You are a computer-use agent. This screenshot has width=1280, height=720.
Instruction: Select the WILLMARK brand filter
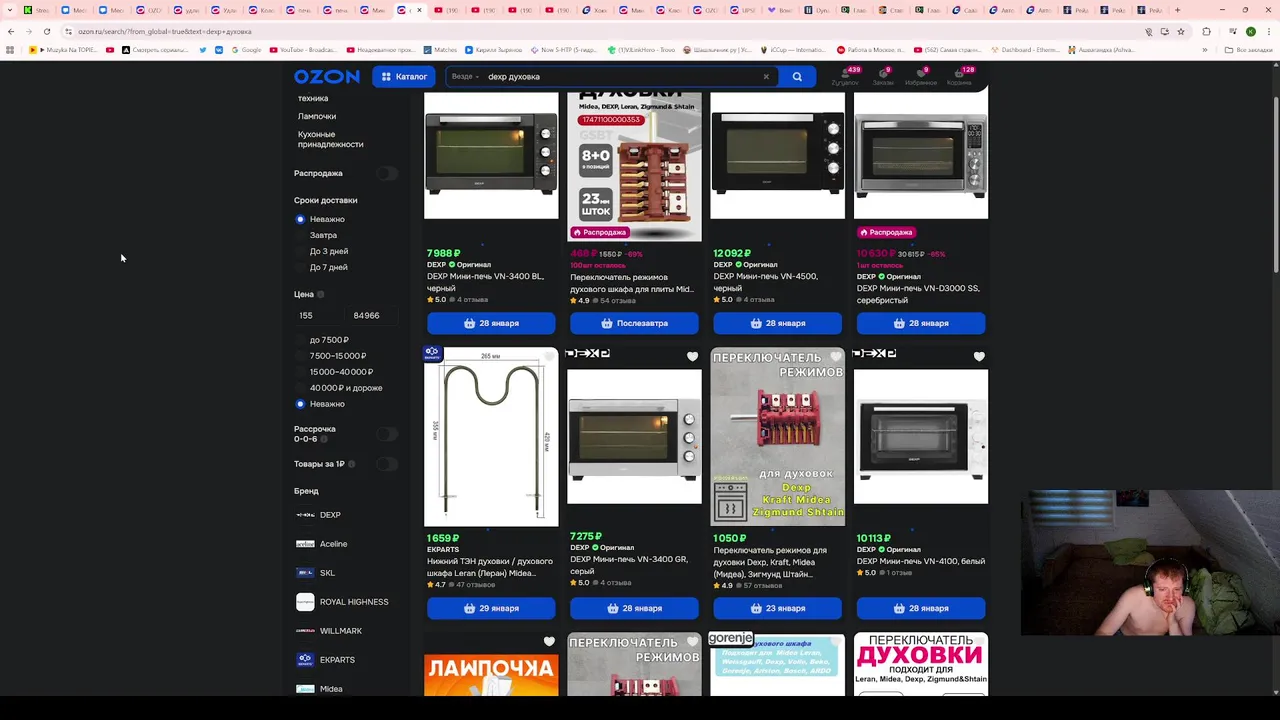329,631
